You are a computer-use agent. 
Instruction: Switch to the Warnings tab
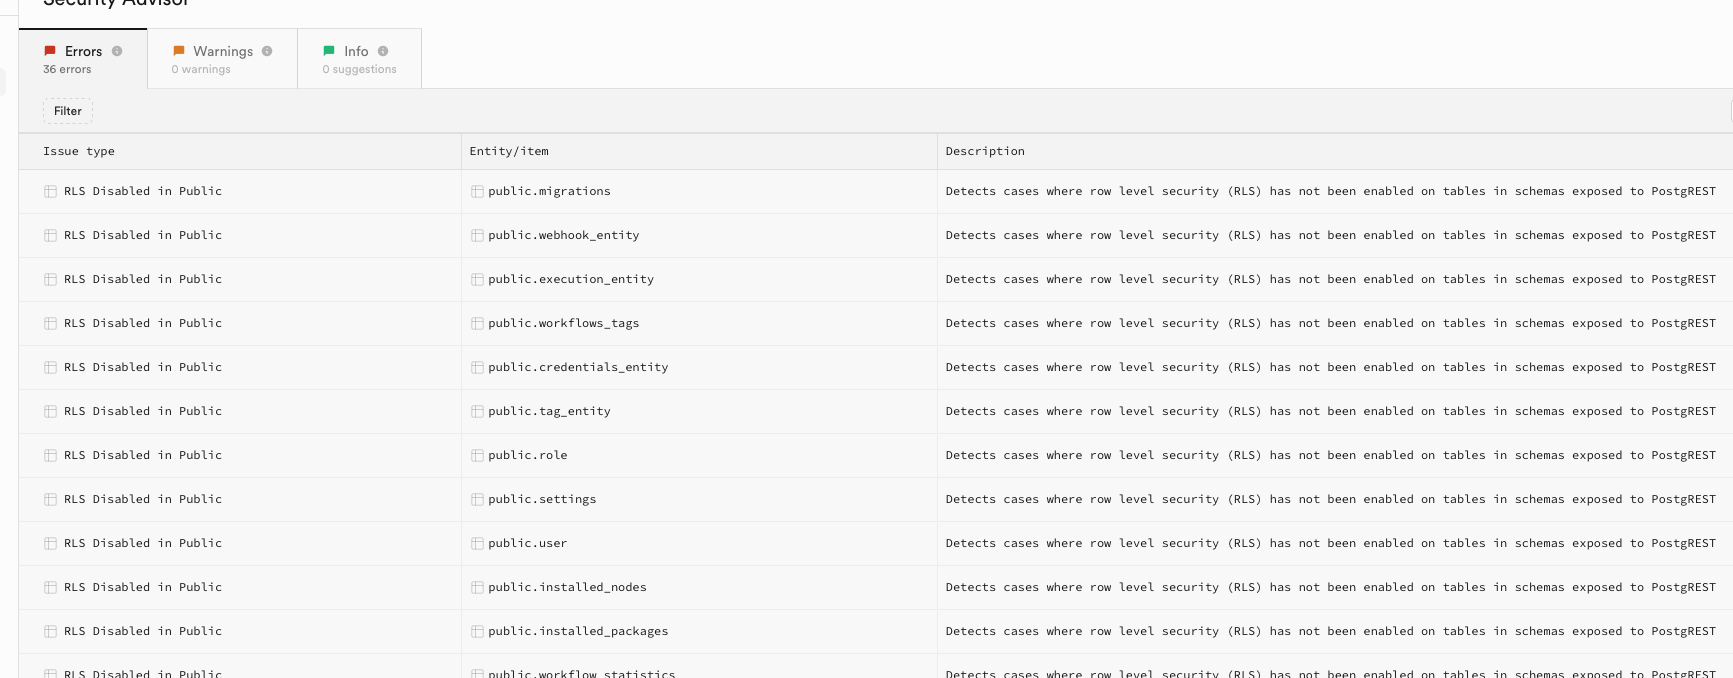(222, 59)
